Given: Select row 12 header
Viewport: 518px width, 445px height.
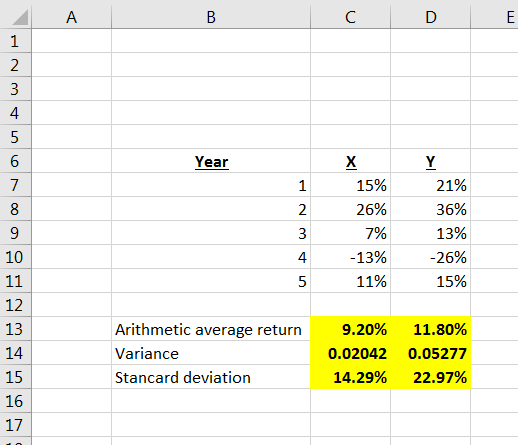Looking at the screenshot, I should pos(15,305).
